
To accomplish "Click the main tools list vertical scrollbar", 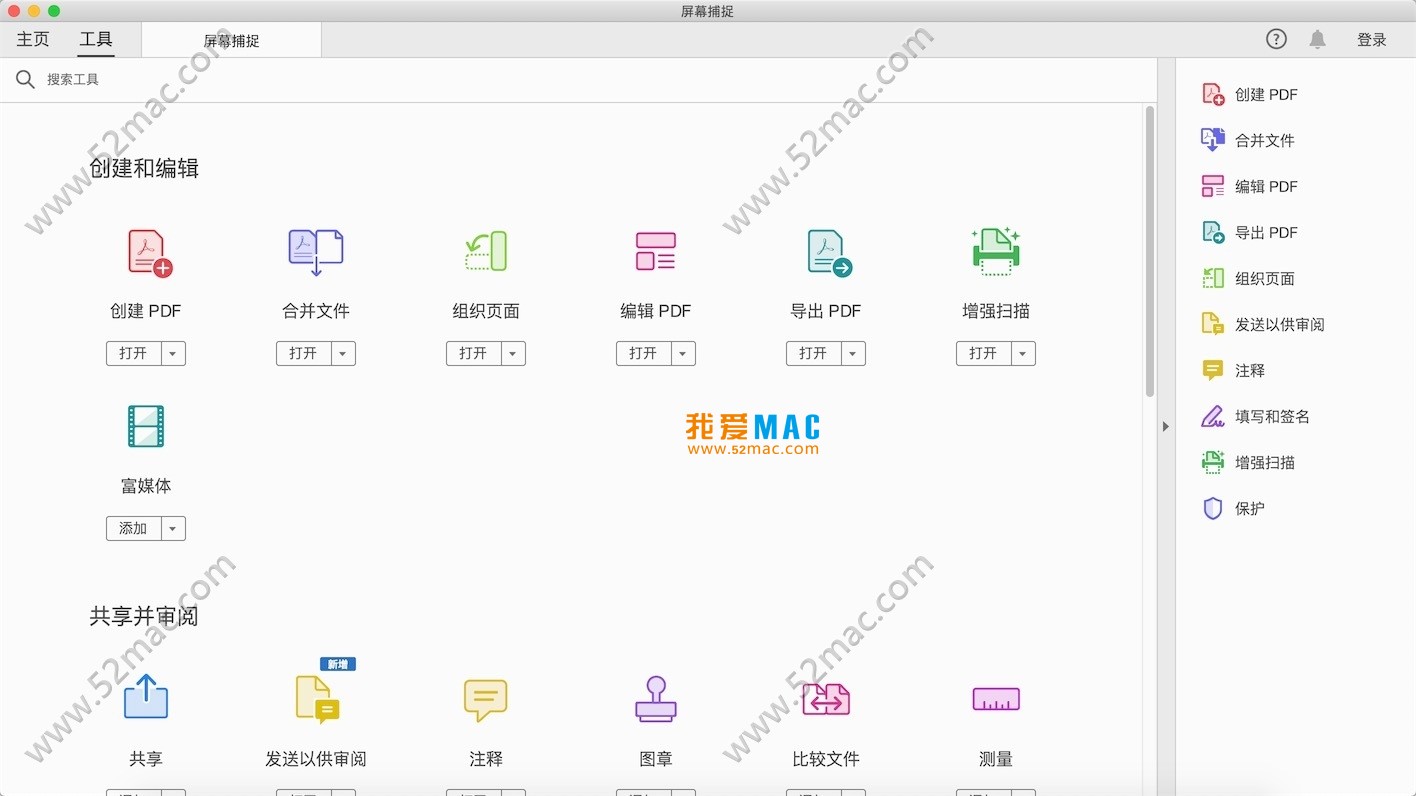I will 1150,250.
